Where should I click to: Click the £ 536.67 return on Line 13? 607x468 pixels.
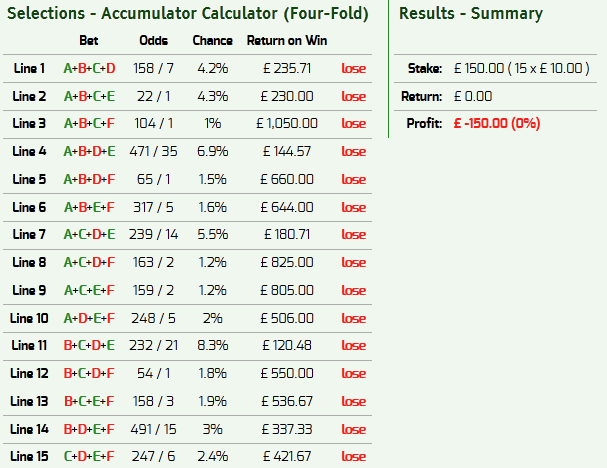pyautogui.click(x=287, y=401)
